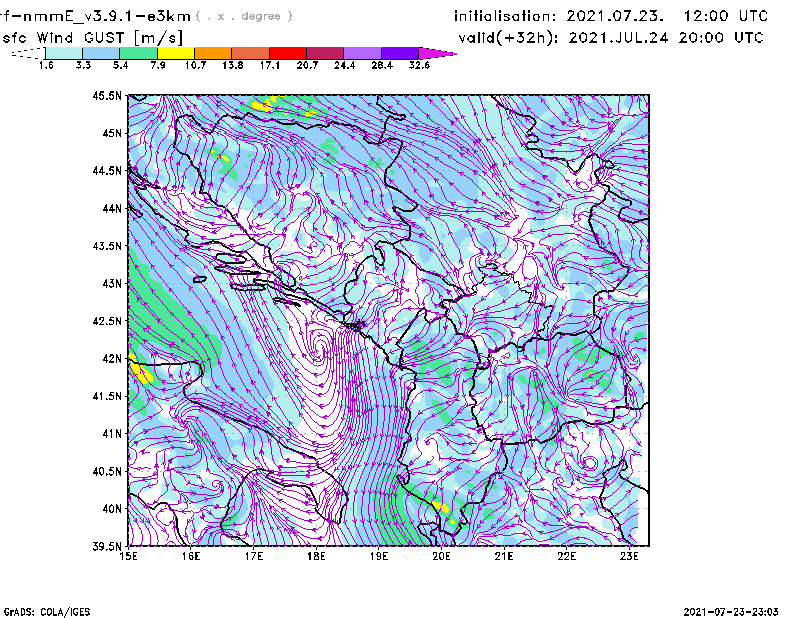Click the '39.5N' latitude label
The width and height of the screenshot is (800, 618).
[107, 547]
